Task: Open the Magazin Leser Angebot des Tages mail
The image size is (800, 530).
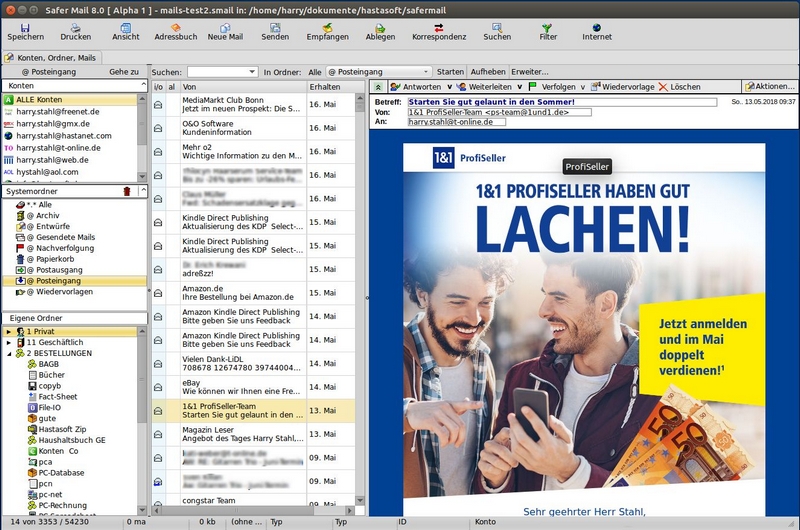Action: [x=254, y=434]
